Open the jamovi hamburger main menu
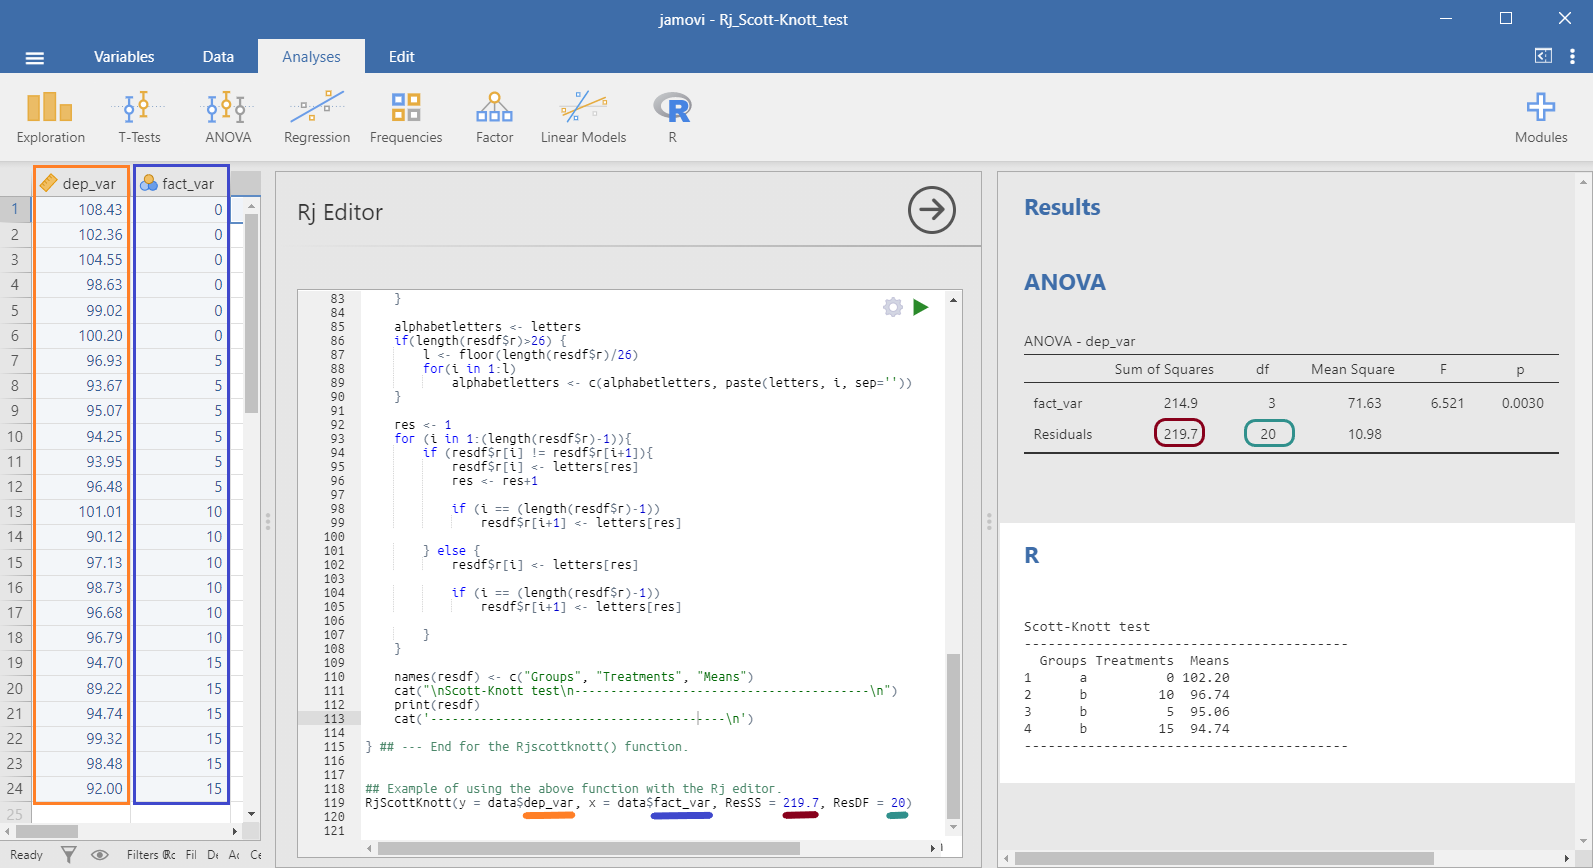The height and width of the screenshot is (868, 1593). [35, 57]
